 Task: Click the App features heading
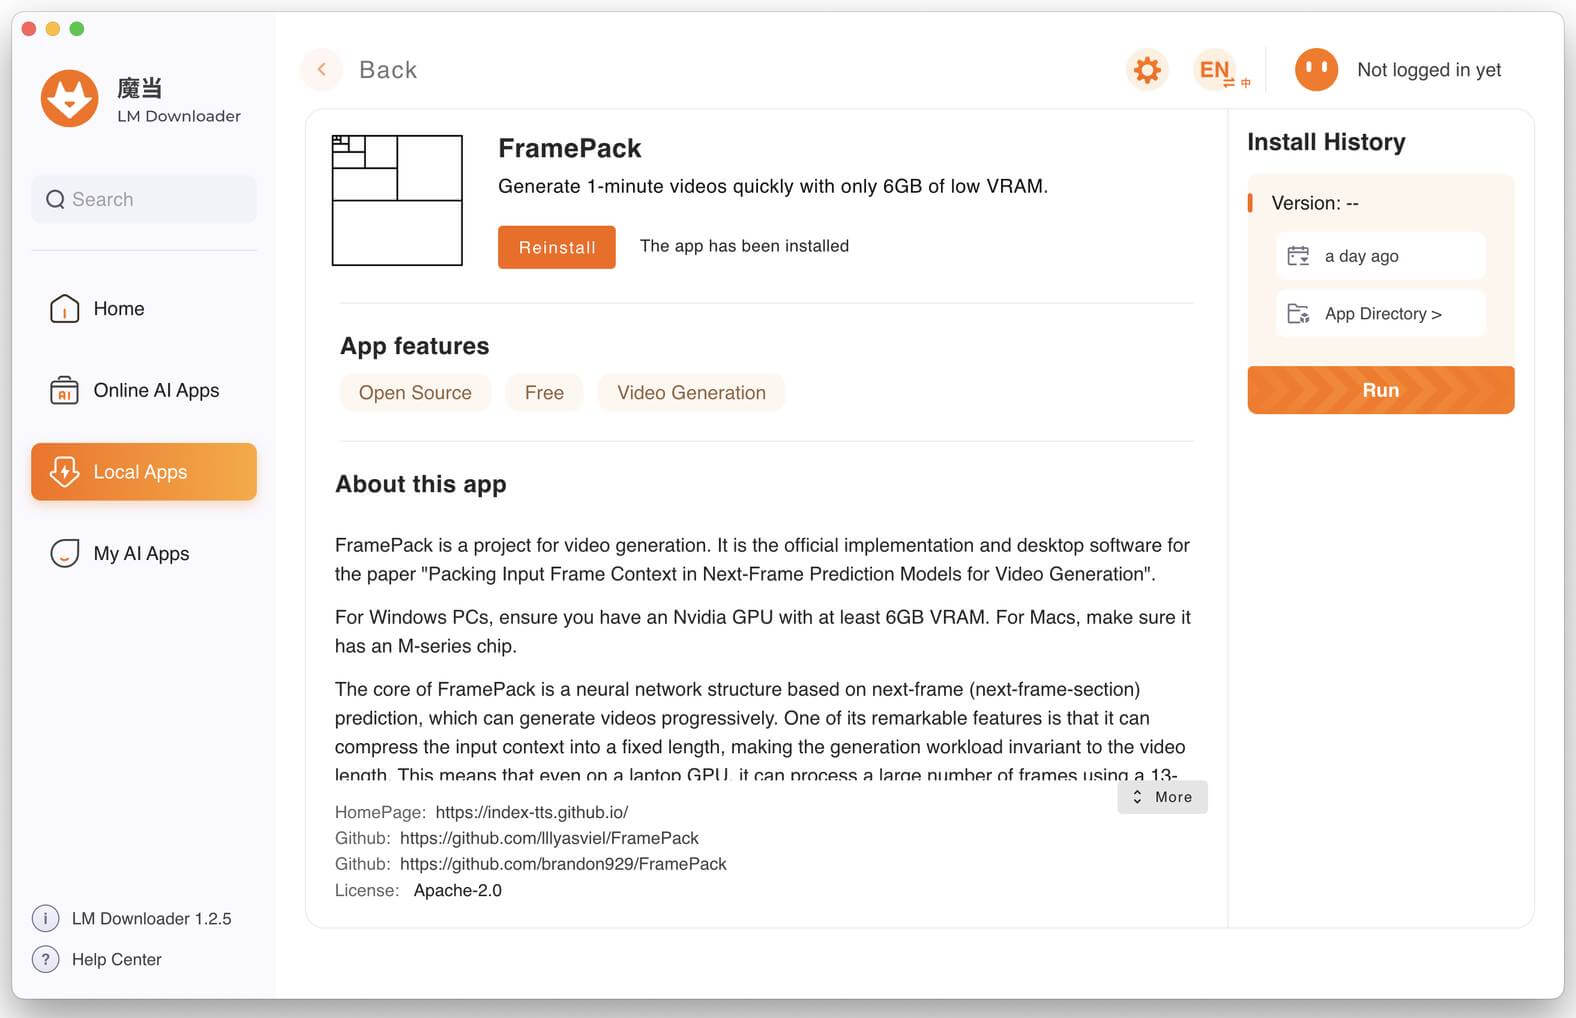point(415,346)
